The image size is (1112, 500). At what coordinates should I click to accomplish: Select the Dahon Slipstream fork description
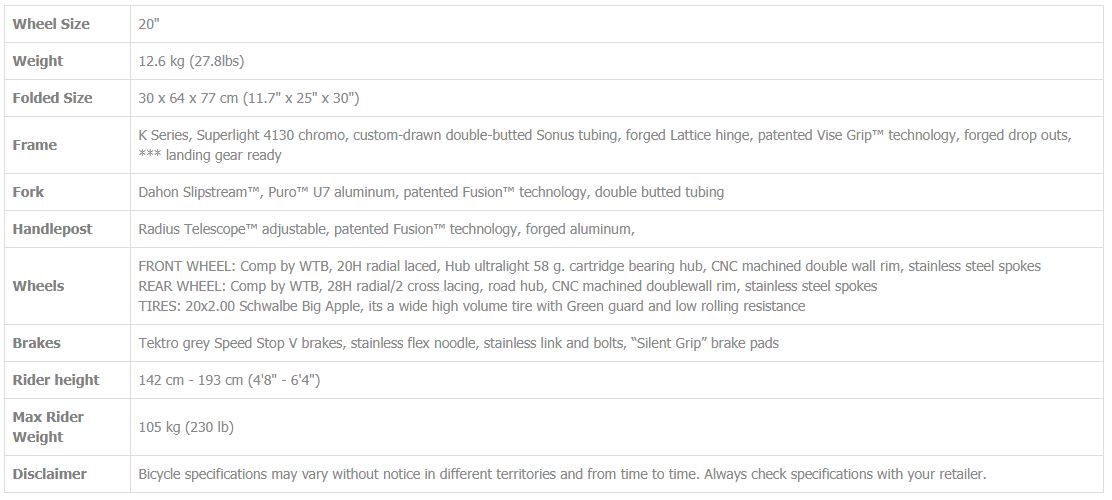tap(431, 191)
